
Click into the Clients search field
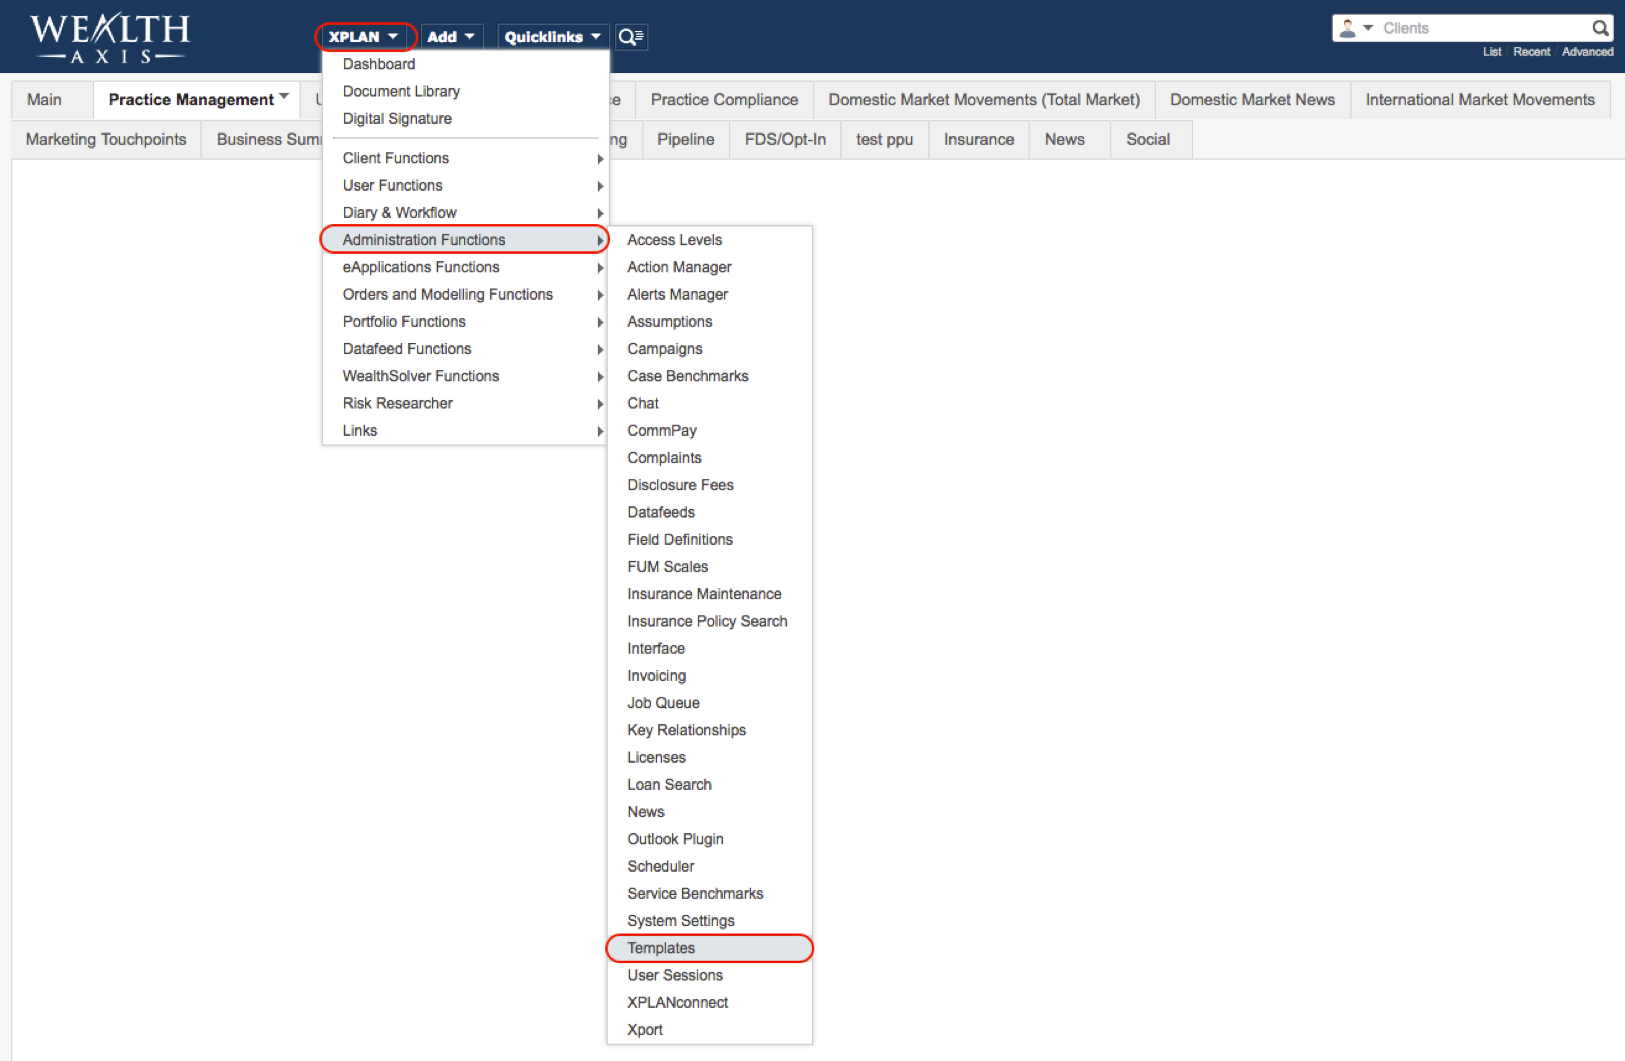1484,28
